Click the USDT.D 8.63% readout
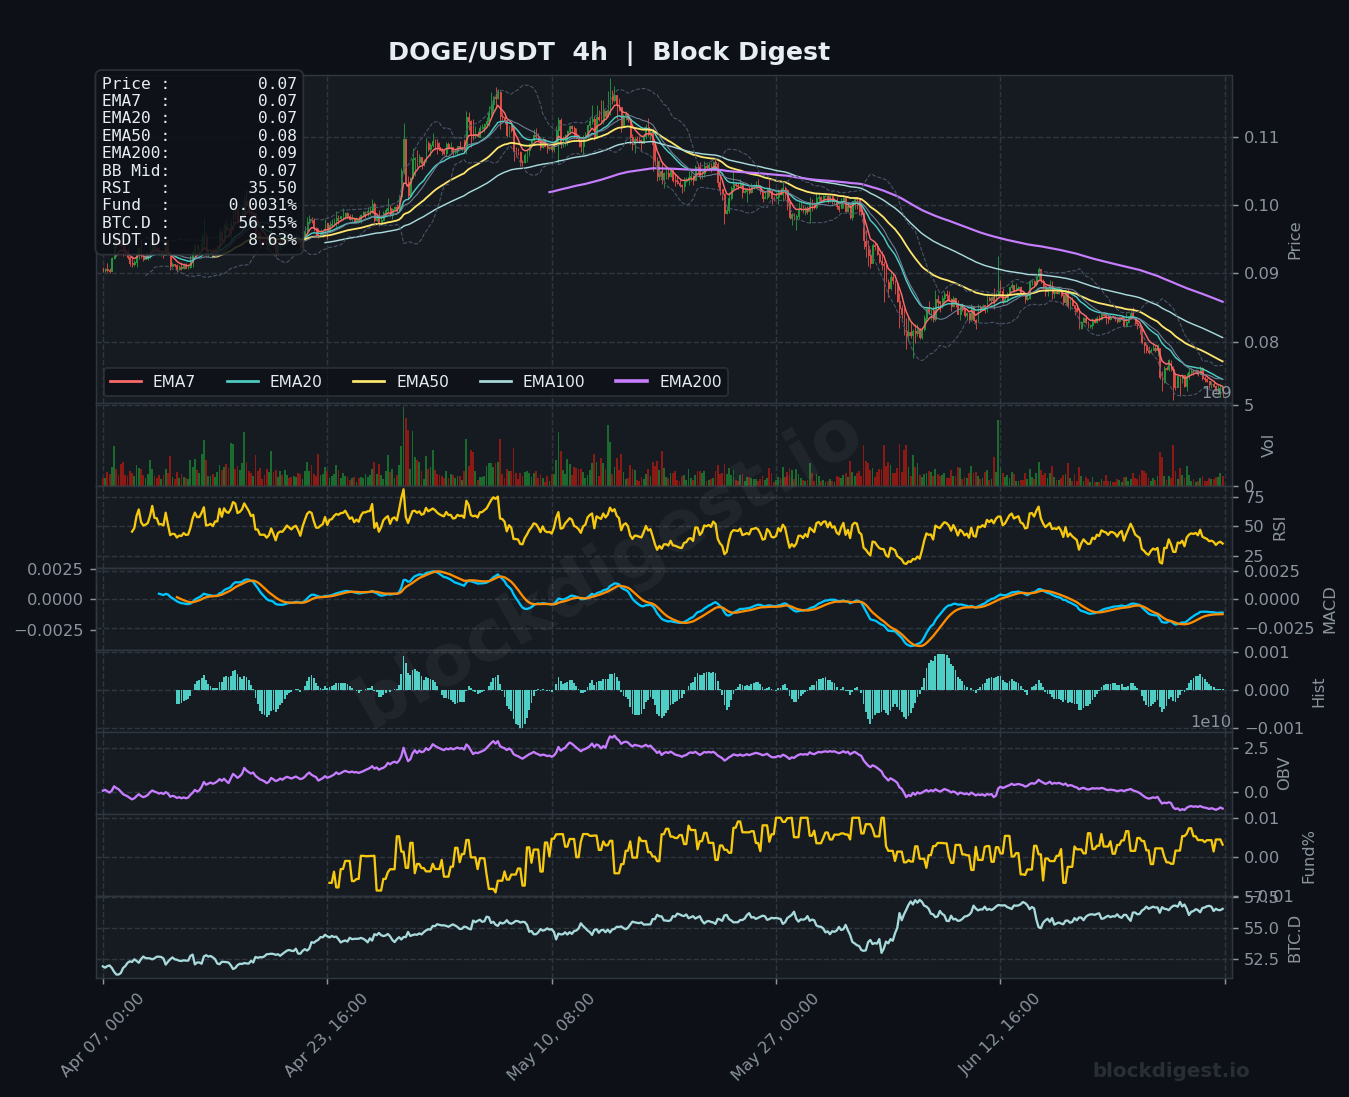Image resolution: width=1349 pixels, height=1097 pixels. click(199, 240)
